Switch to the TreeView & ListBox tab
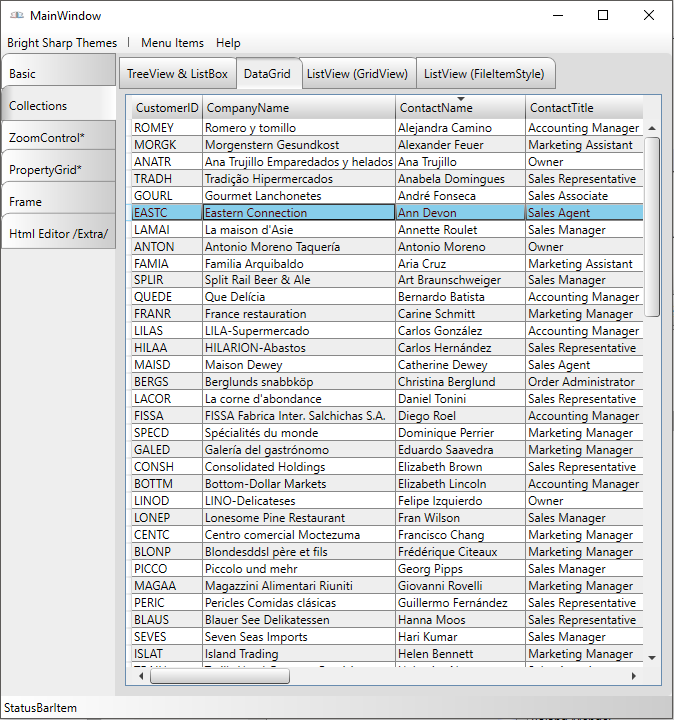This screenshot has height=720, width=674. pyautogui.click(x=177, y=74)
